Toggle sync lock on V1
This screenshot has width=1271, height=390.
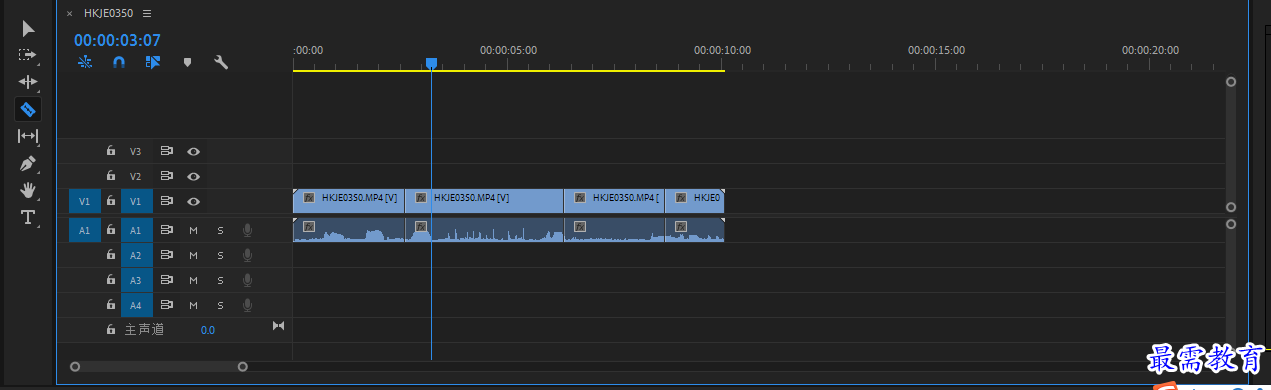pyautogui.click(x=167, y=201)
